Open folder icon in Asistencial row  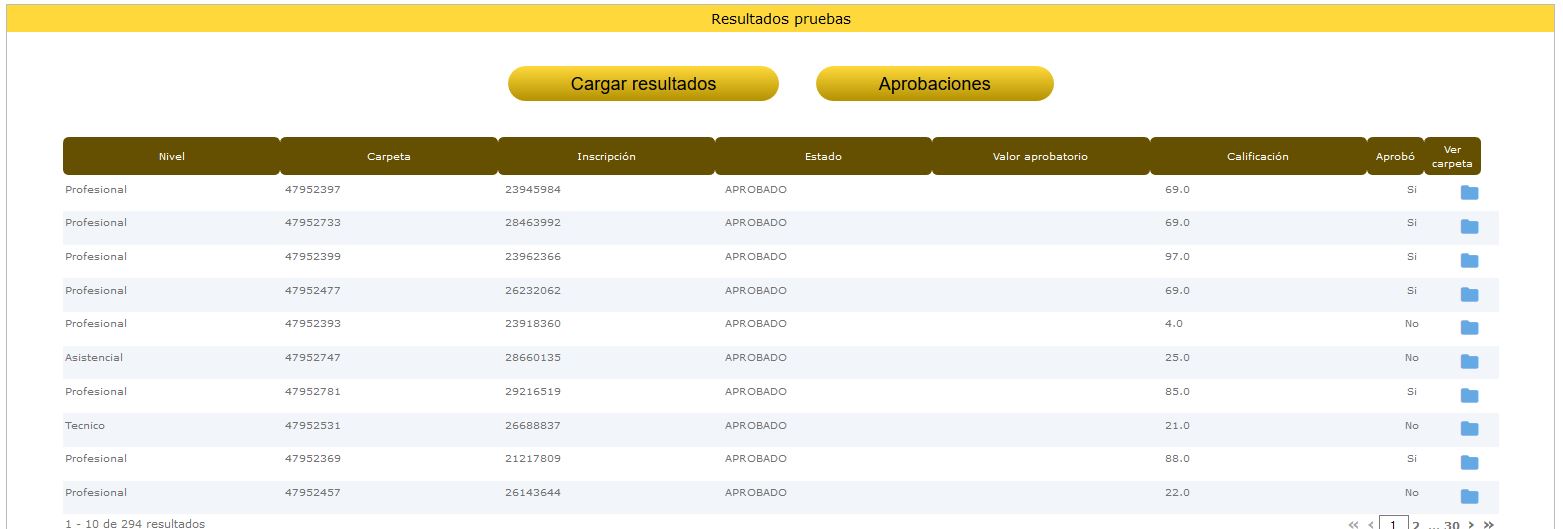click(1469, 362)
